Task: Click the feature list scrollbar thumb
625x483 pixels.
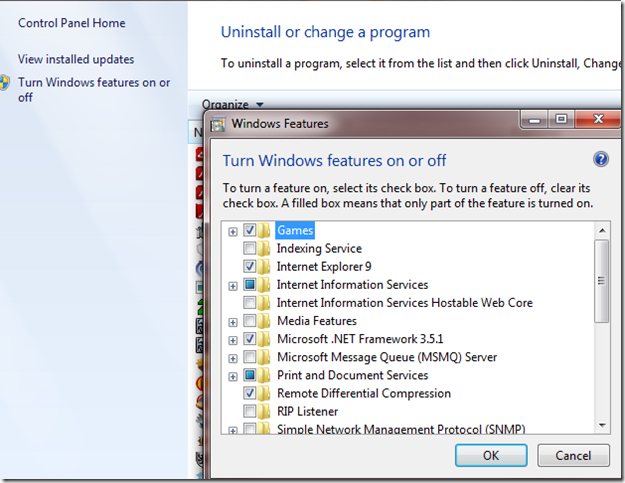Action: (x=602, y=281)
